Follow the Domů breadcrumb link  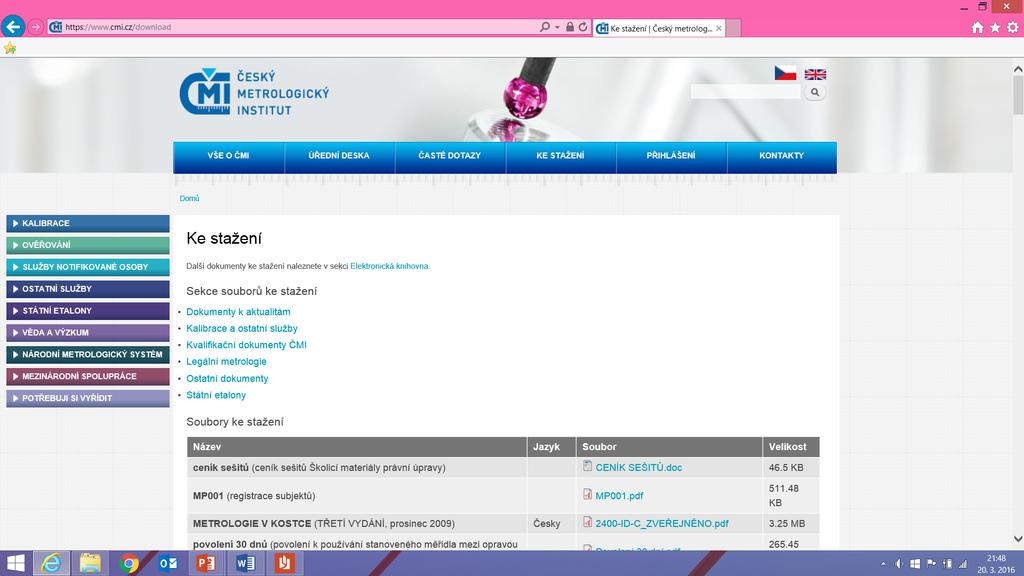pyautogui.click(x=189, y=199)
